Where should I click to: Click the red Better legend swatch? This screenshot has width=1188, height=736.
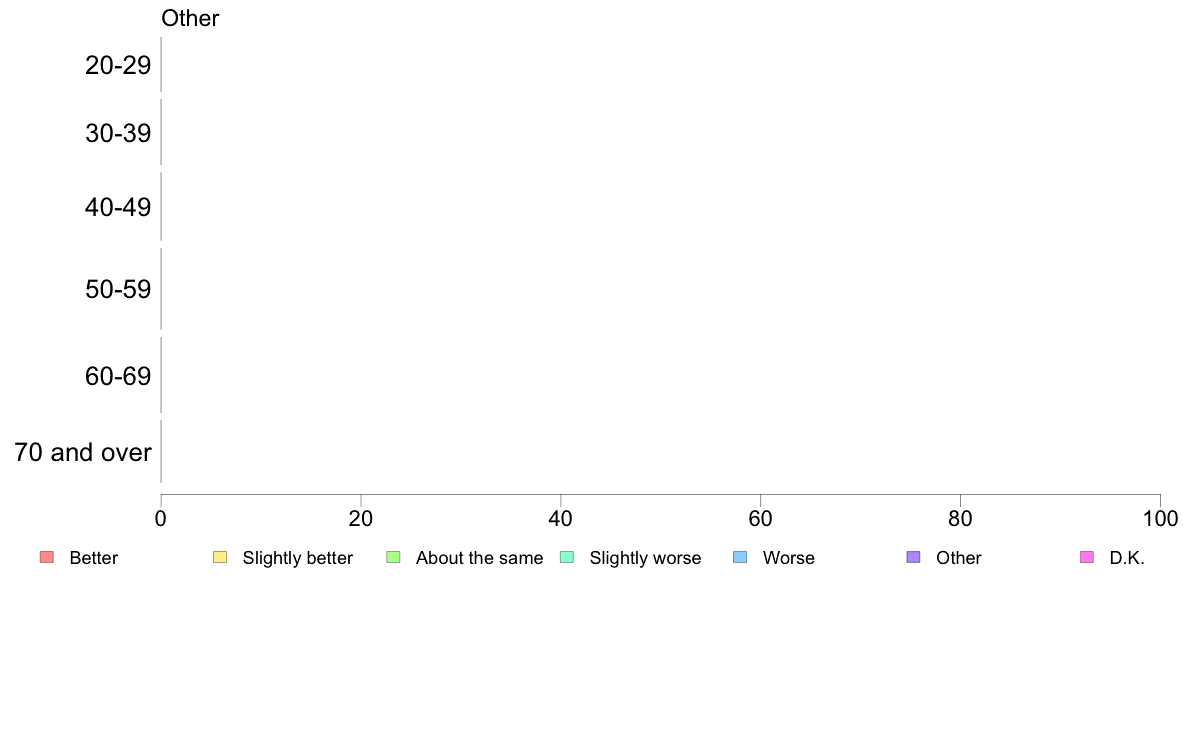point(47,557)
